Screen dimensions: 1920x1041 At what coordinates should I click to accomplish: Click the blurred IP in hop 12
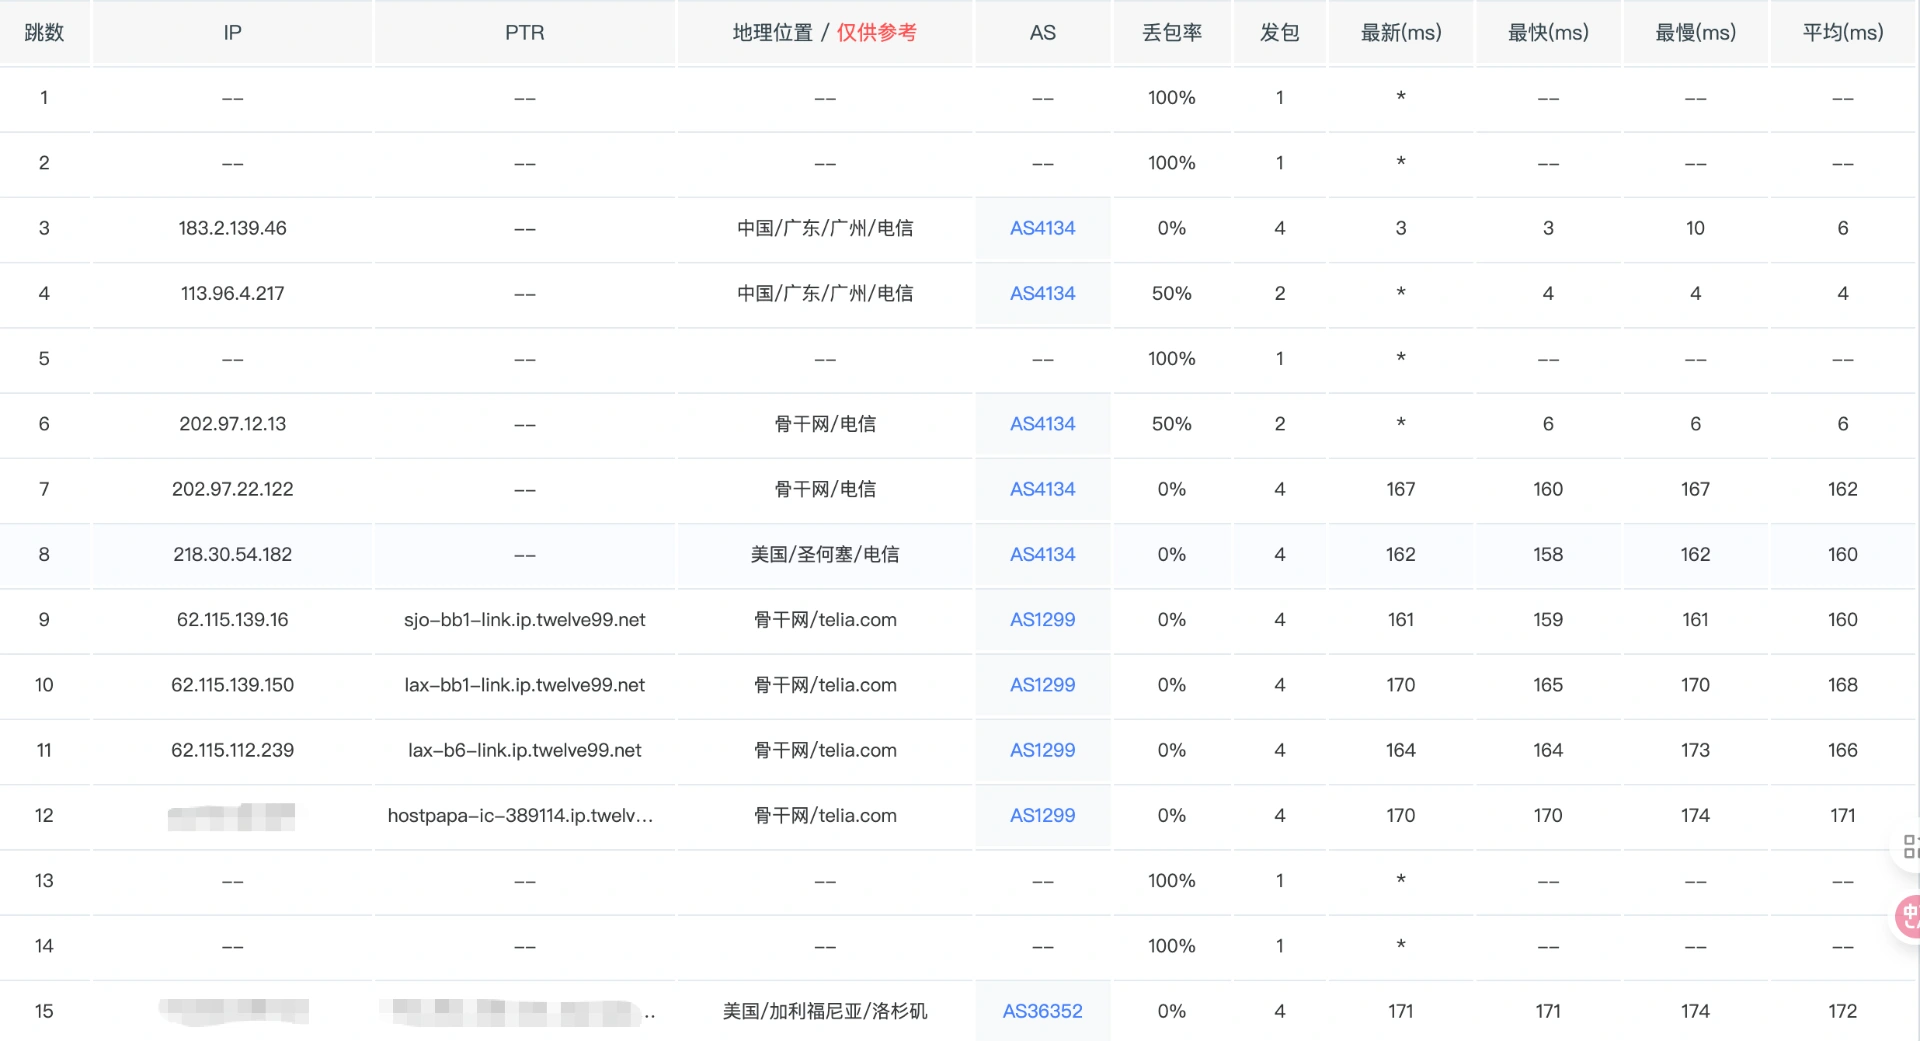231,816
